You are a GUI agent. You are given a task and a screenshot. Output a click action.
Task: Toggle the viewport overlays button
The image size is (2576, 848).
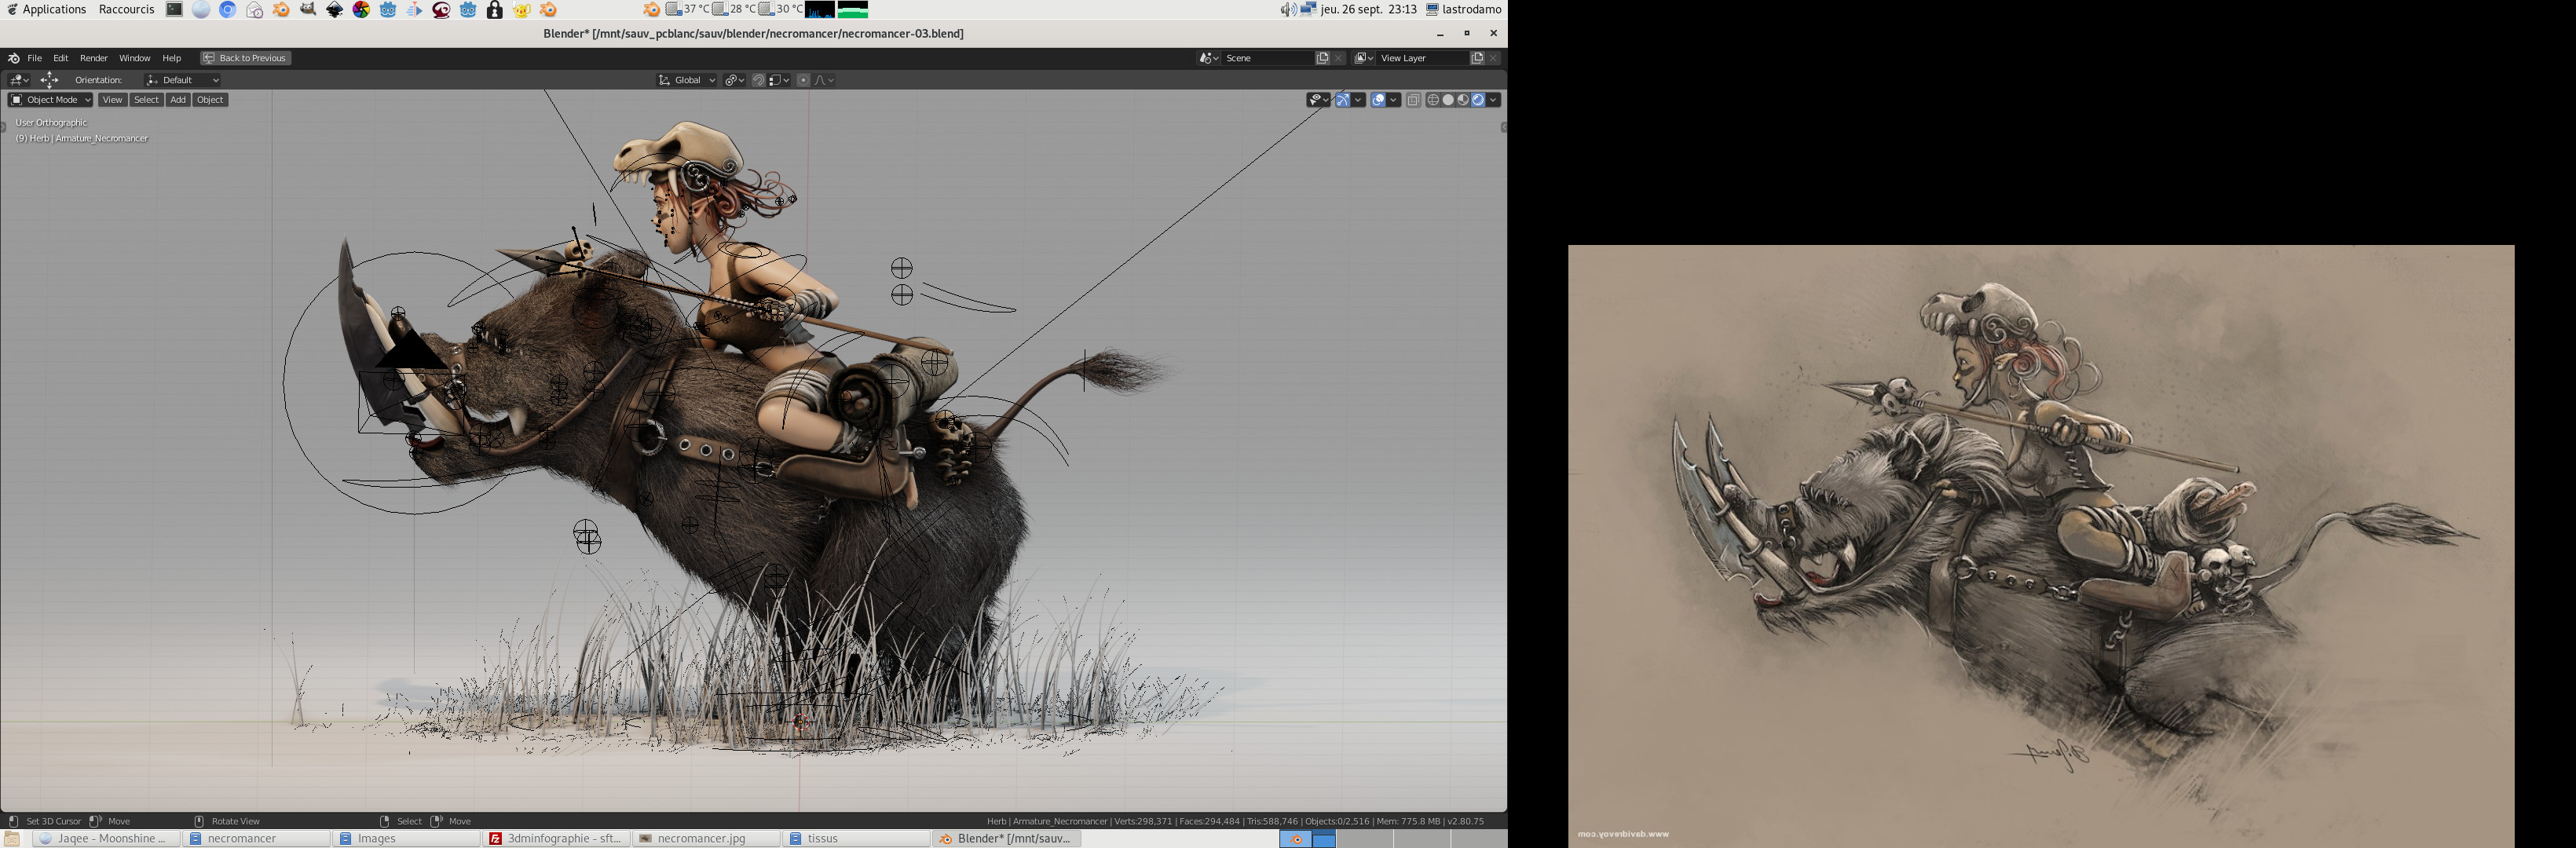1378,100
